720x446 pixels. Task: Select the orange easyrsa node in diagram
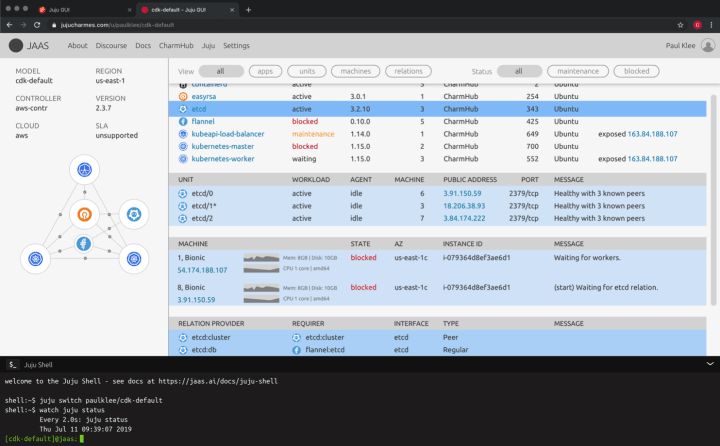84,214
